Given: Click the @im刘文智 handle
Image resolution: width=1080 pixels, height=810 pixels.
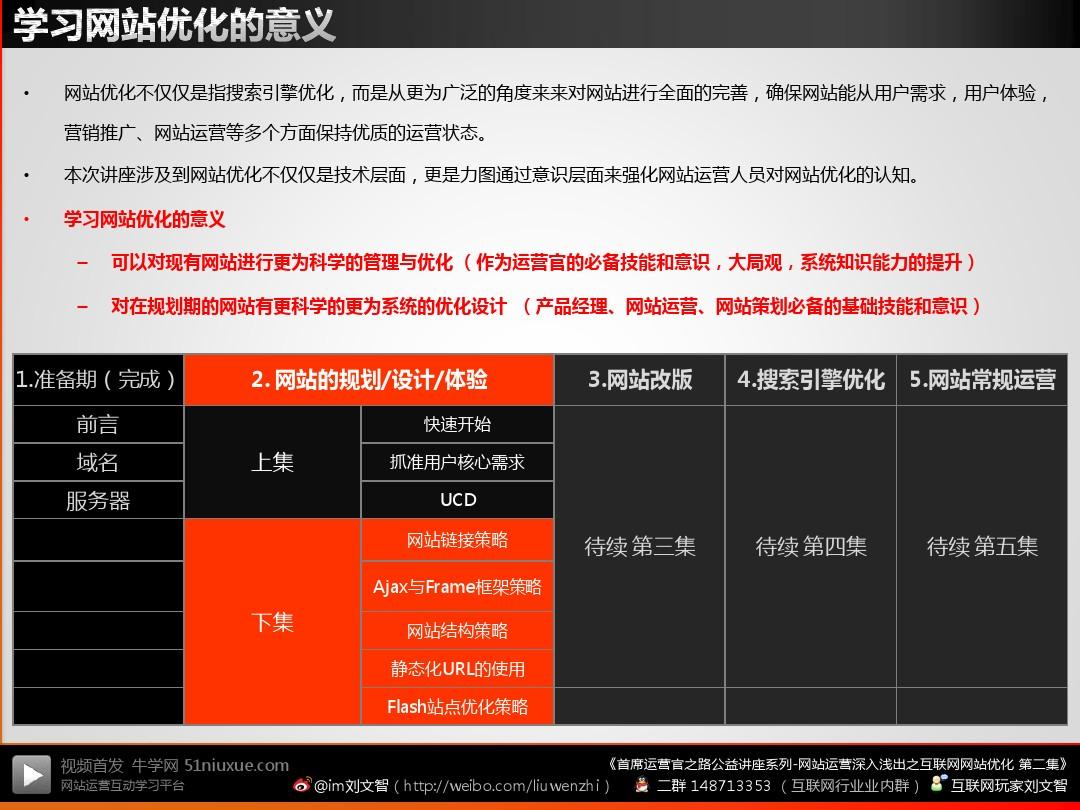Looking at the screenshot, I should click(x=351, y=786).
